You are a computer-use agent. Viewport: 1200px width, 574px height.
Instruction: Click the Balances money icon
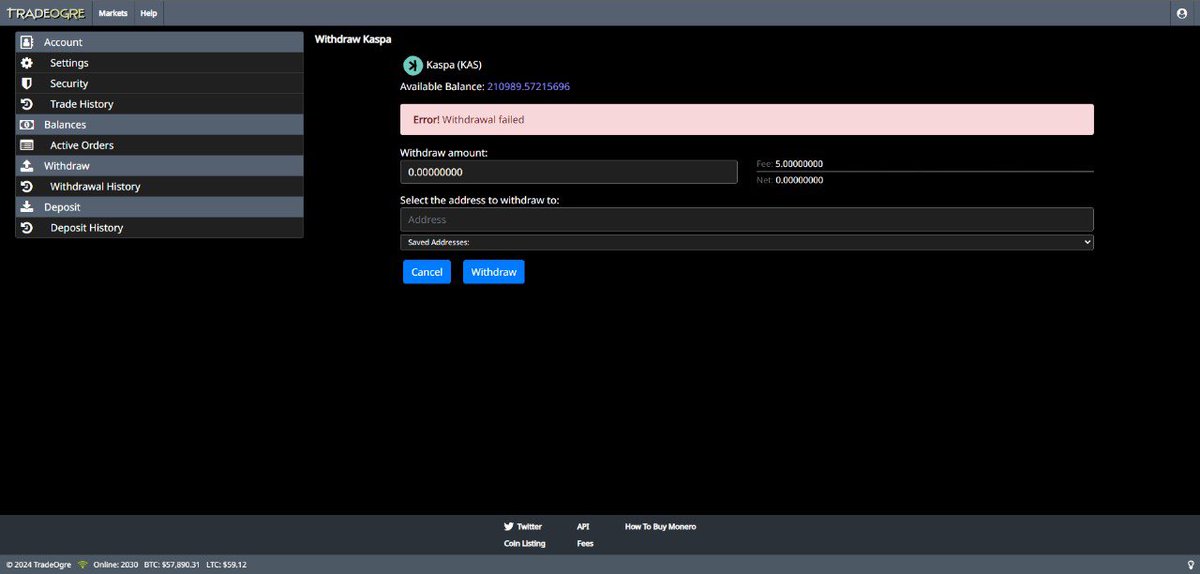tap(27, 125)
